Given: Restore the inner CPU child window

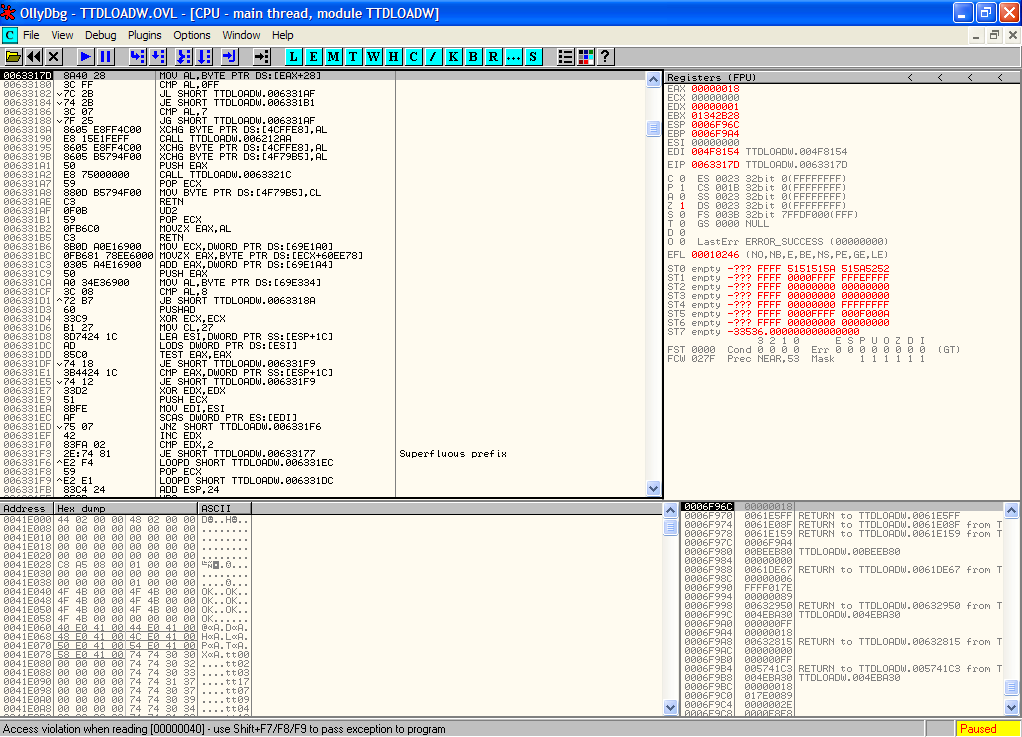Looking at the screenshot, I should (994, 35).
